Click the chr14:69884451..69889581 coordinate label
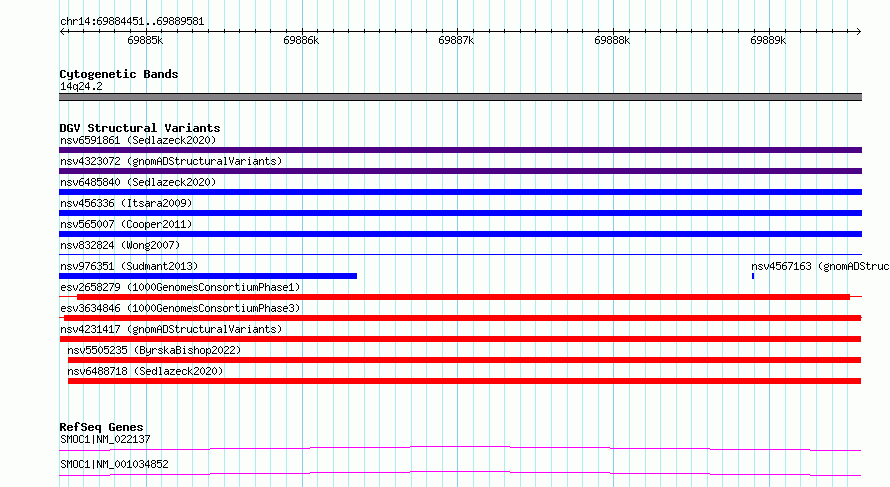 pyautogui.click(x=132, y=22)
